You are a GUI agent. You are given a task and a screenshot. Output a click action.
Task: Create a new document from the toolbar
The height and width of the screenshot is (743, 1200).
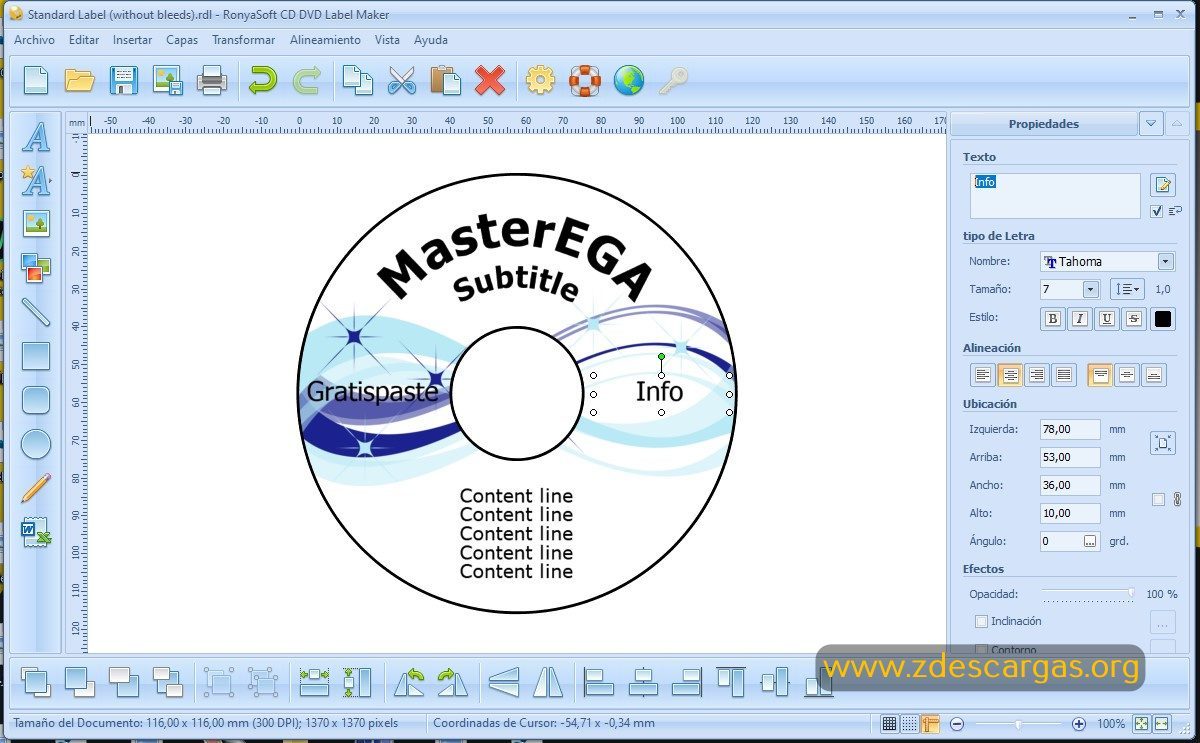click(x=36, y=80)
